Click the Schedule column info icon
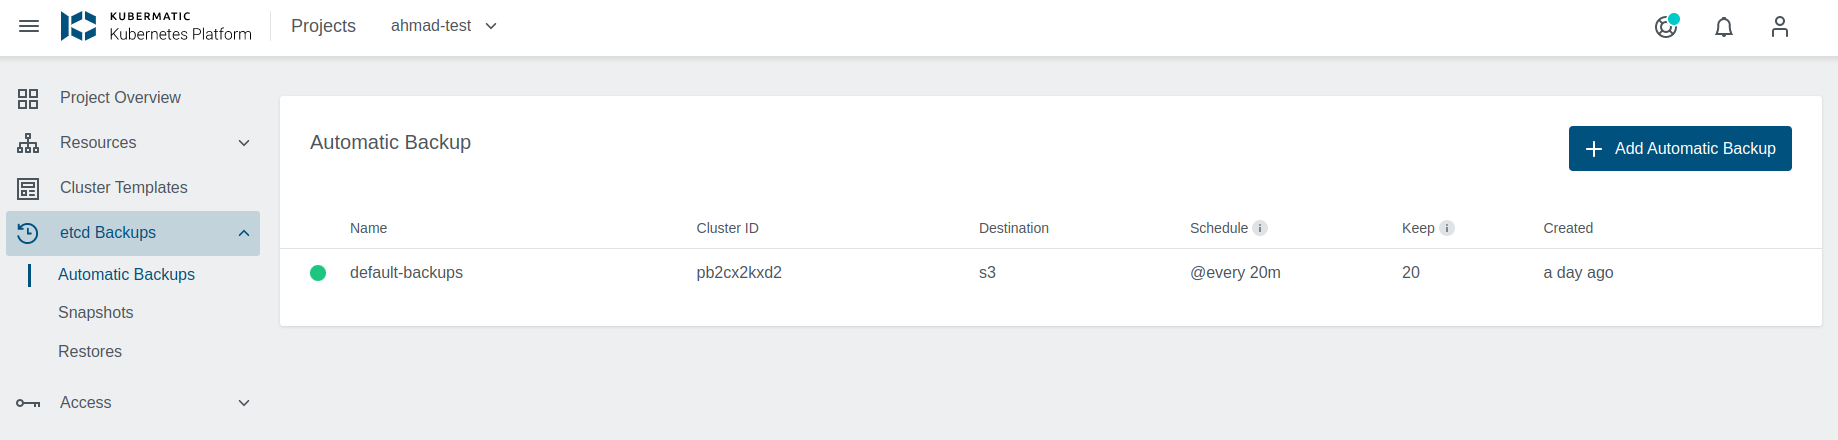The width and height of the screenshot is (1838, 440). [1260, 228]
